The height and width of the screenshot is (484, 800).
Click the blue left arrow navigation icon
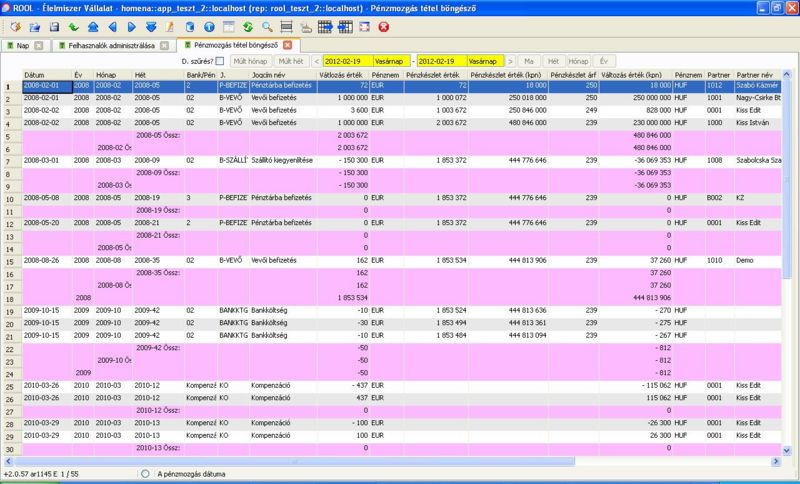[x=110, y=26]
